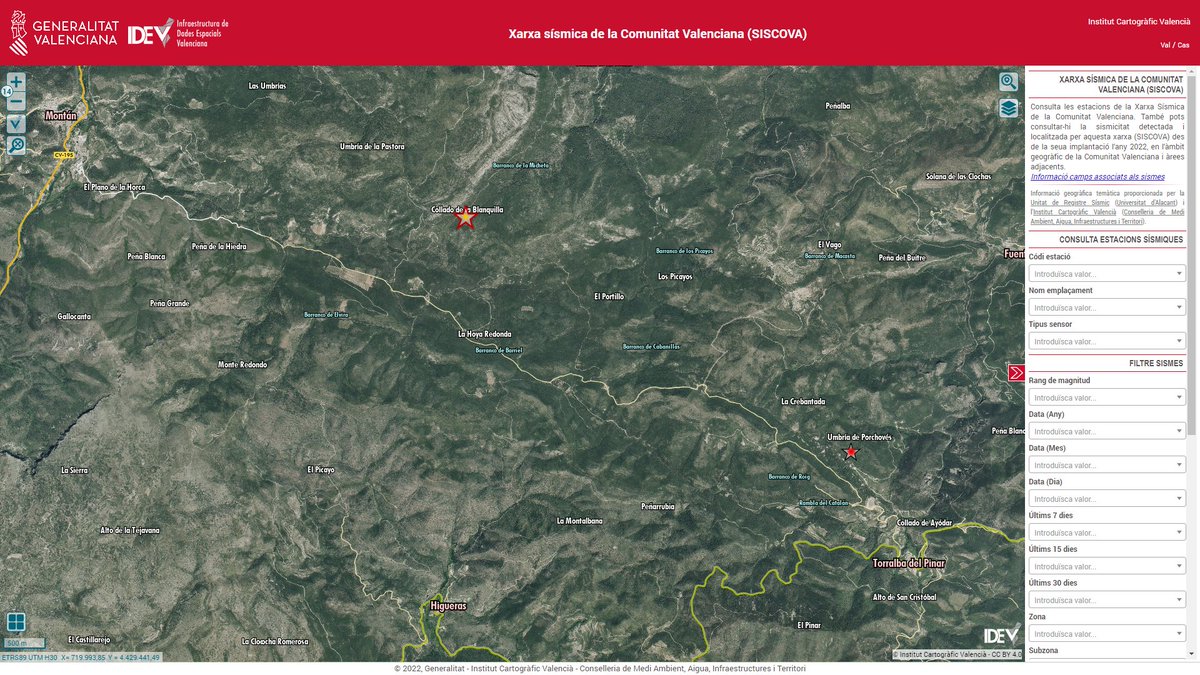Open the Últims 15 dies dropdown
The width and height of the screenshot is (1200, 675).
(x=1107, y=566)
